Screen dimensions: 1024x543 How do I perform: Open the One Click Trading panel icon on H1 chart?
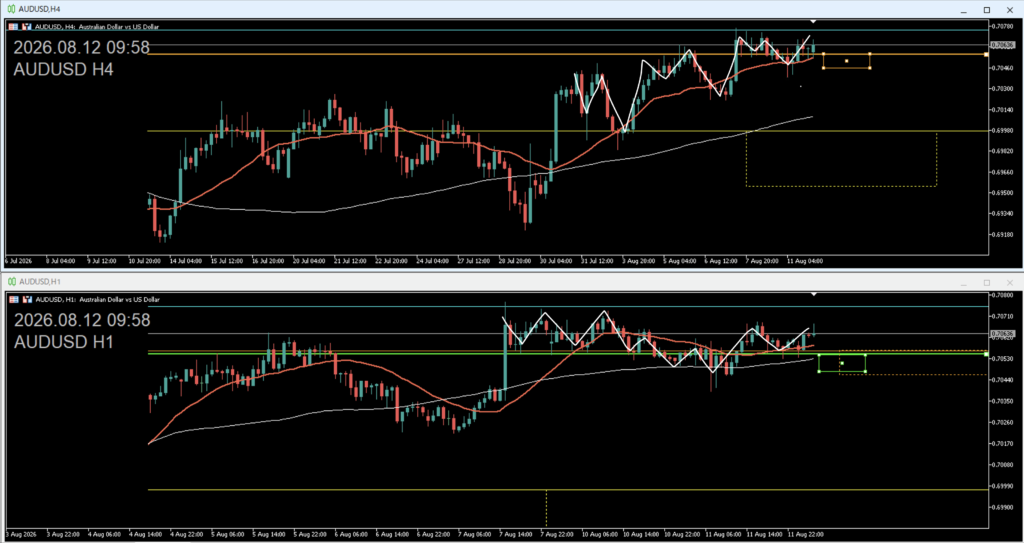tap(15, 299)
